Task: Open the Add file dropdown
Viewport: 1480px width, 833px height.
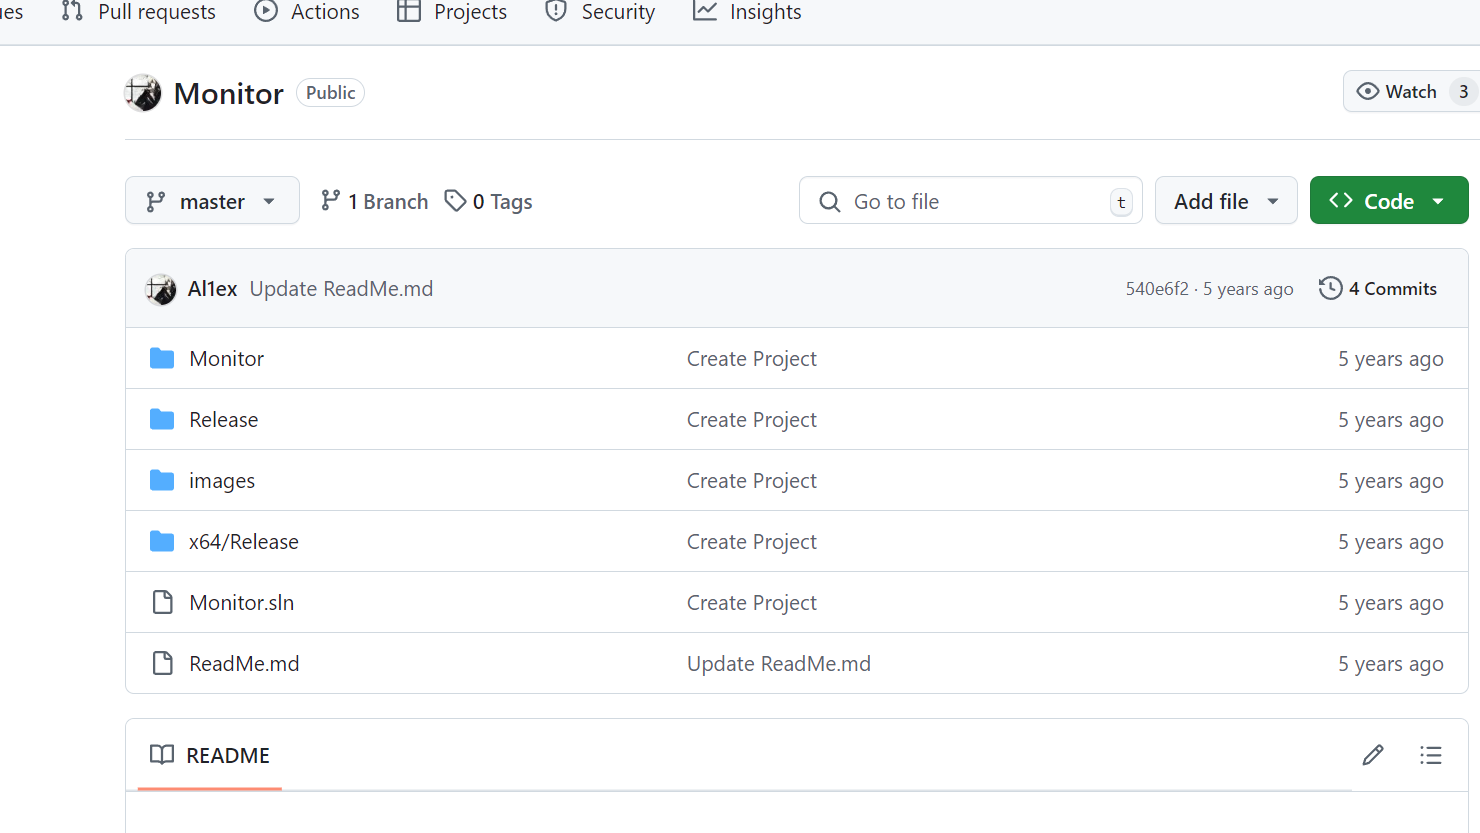Action: tap(1226, 200)
